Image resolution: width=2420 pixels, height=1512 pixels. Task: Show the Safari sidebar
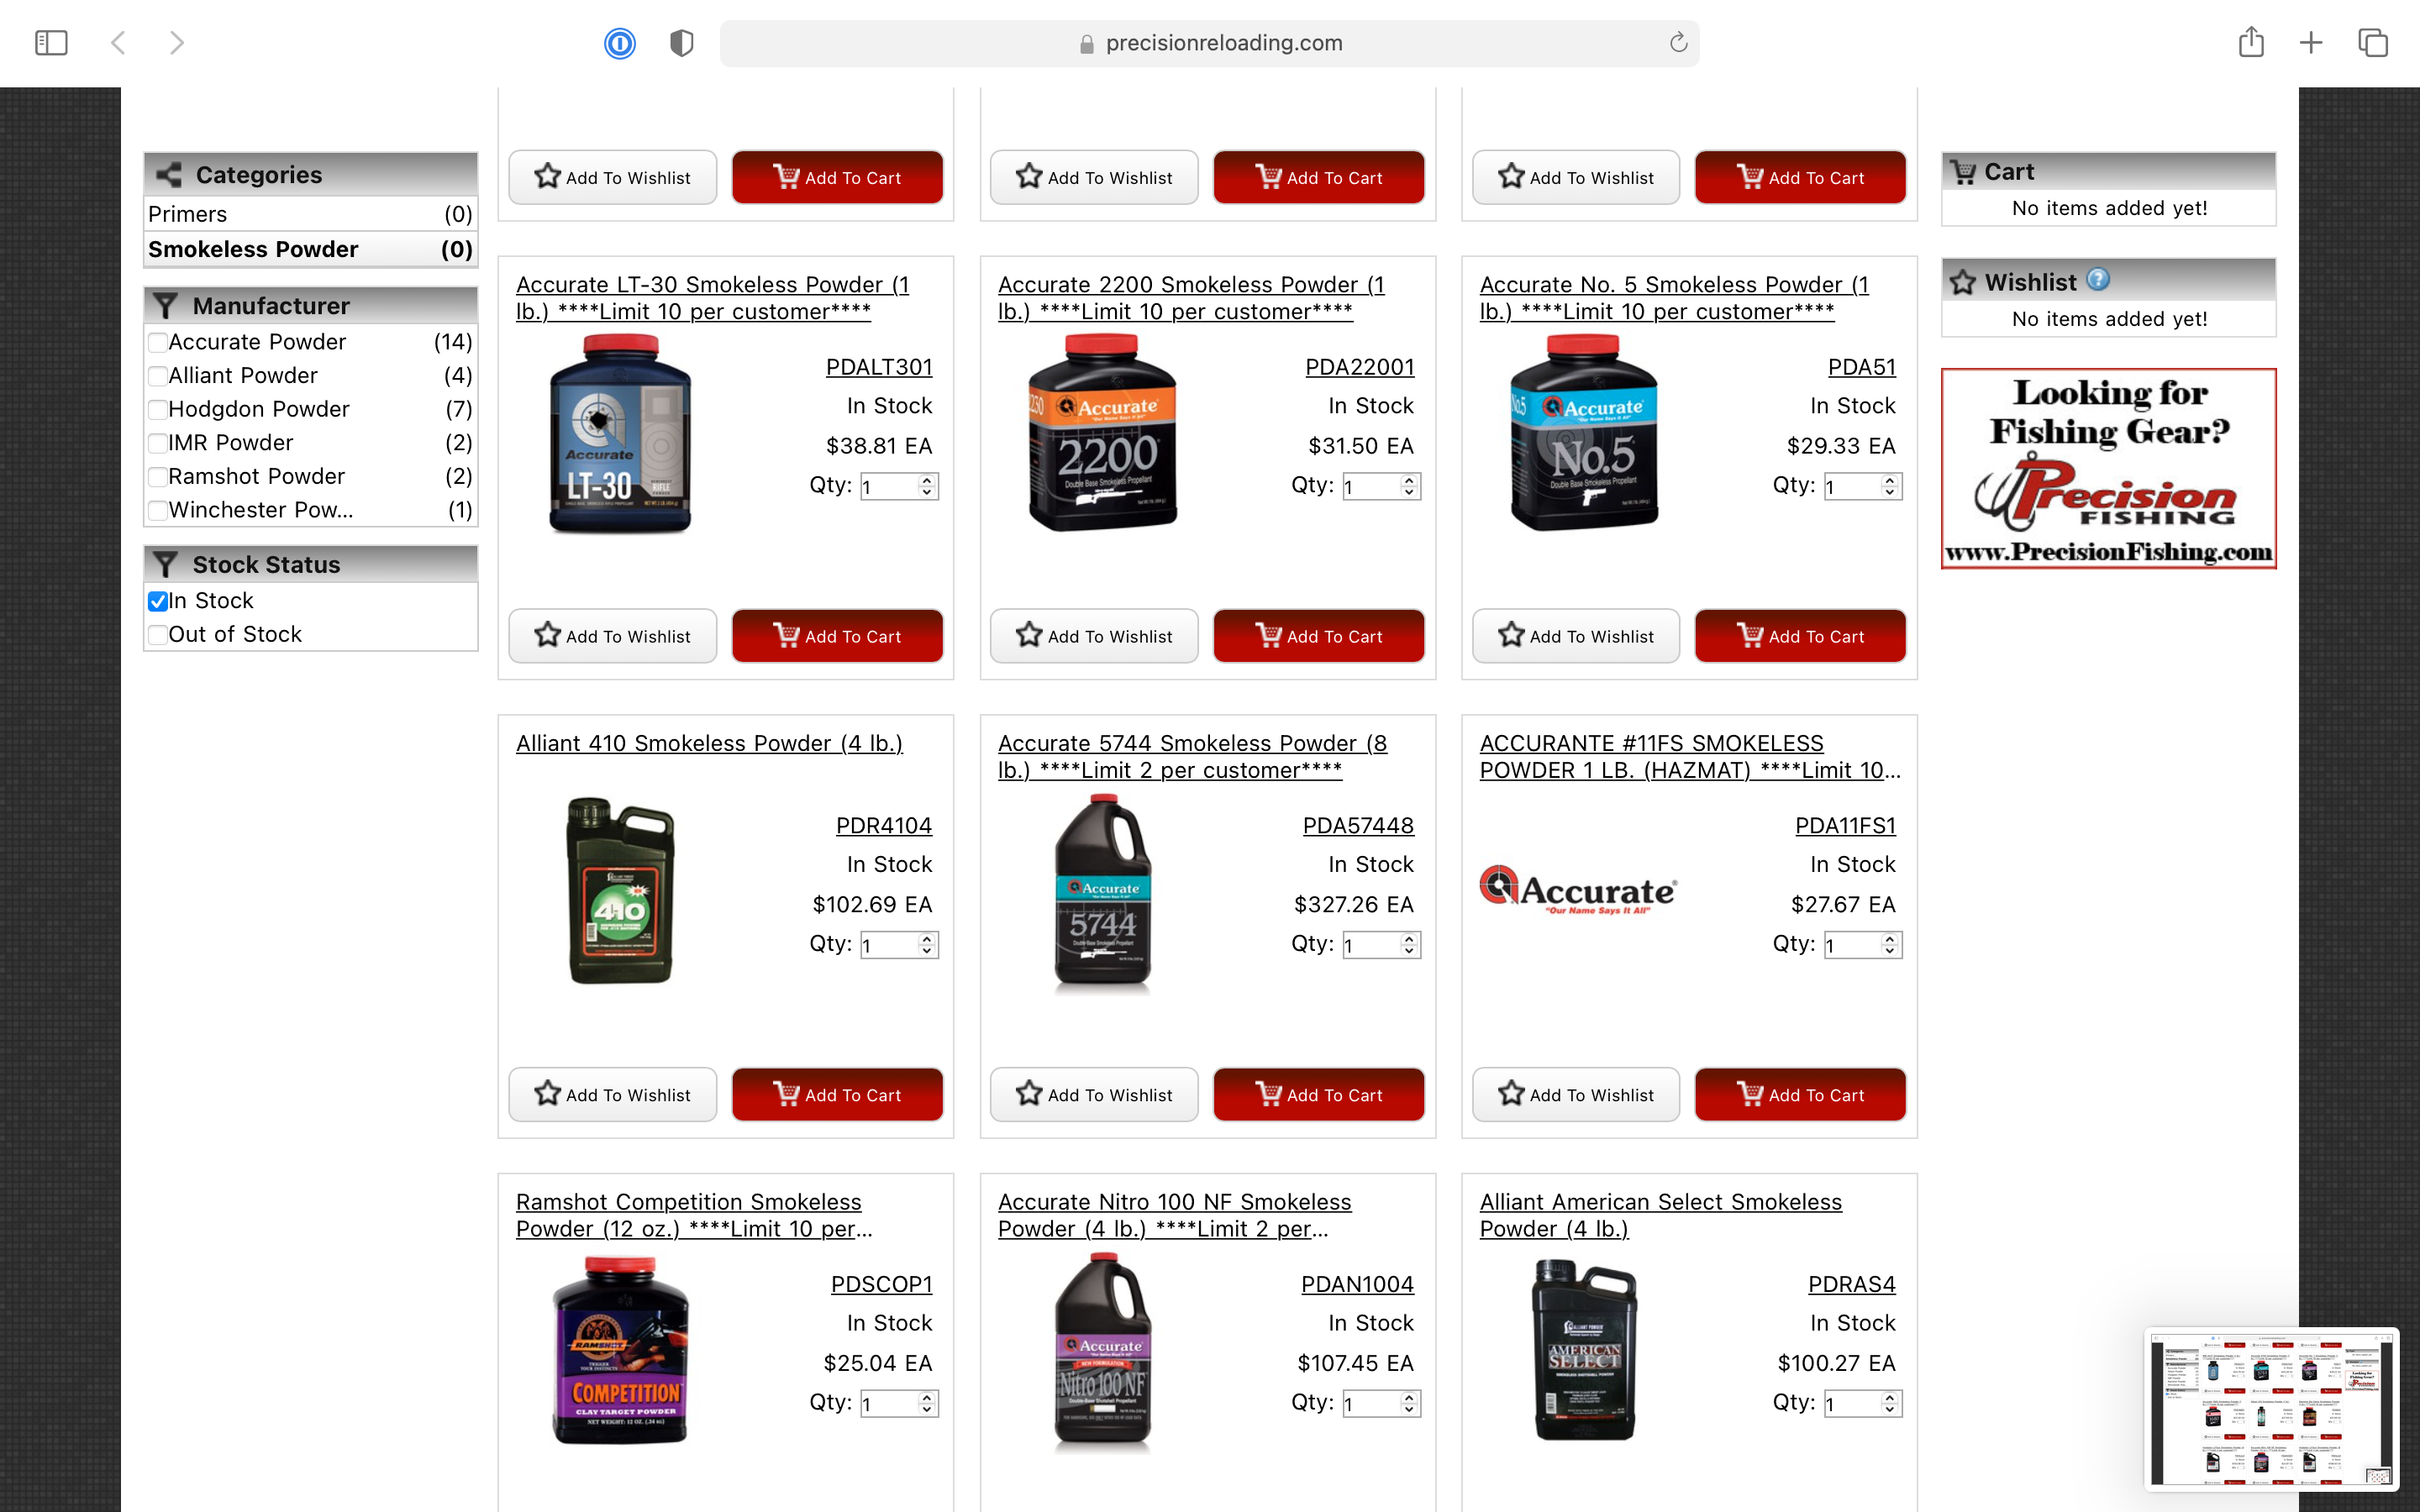(x=51, y=43)
